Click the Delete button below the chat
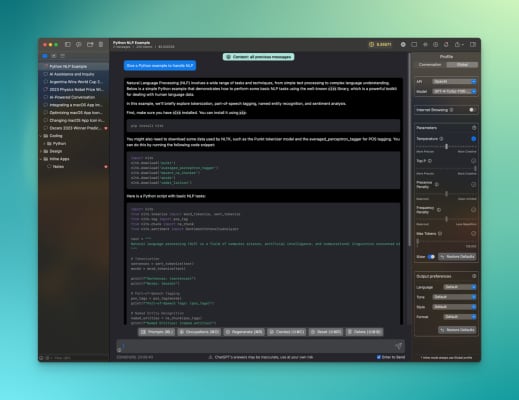This screenshot has height=400, width=519. tap(364, 332)
